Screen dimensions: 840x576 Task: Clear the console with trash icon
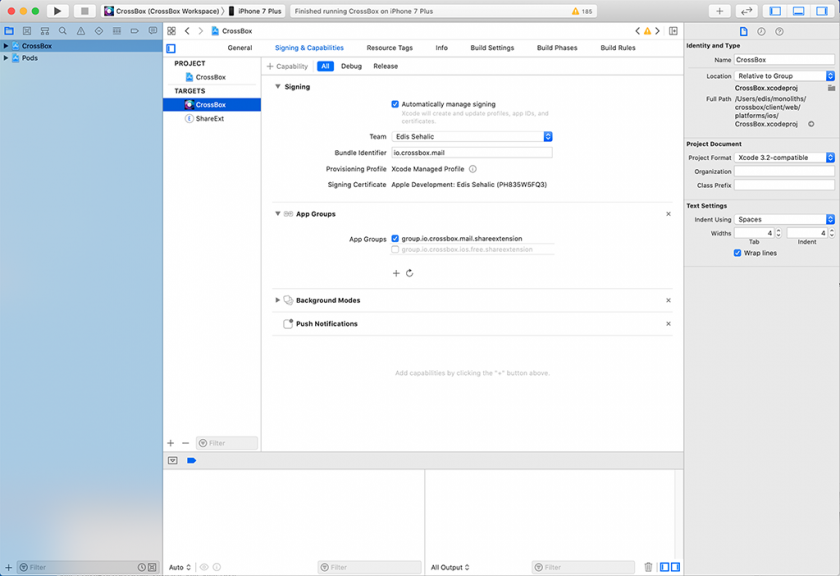tap(648, 567)
